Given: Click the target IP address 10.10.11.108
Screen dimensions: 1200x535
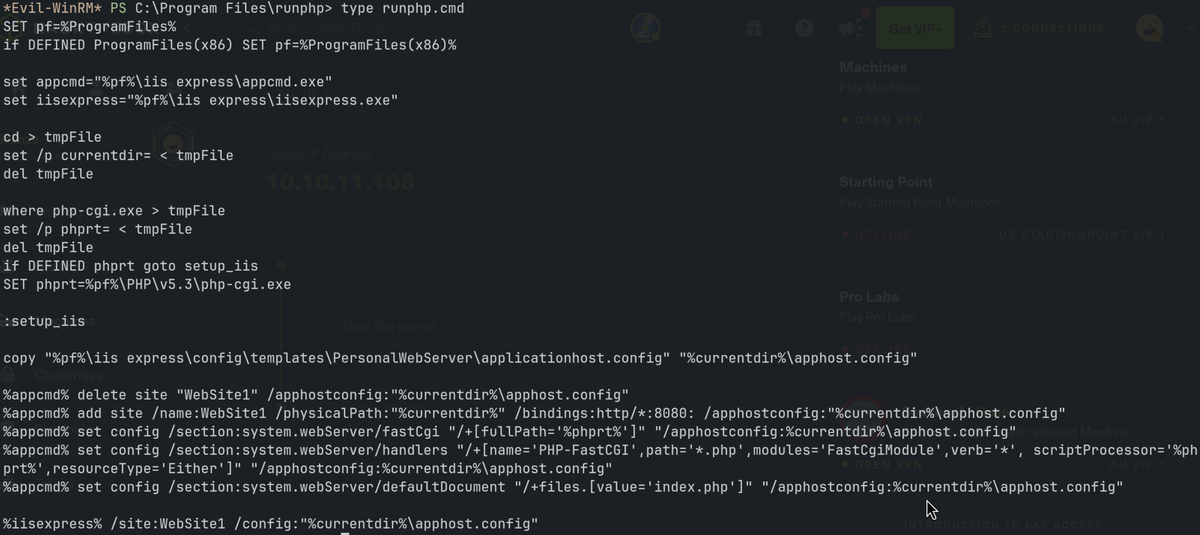Looking at the screenshot, I should [x=340, y=183].
